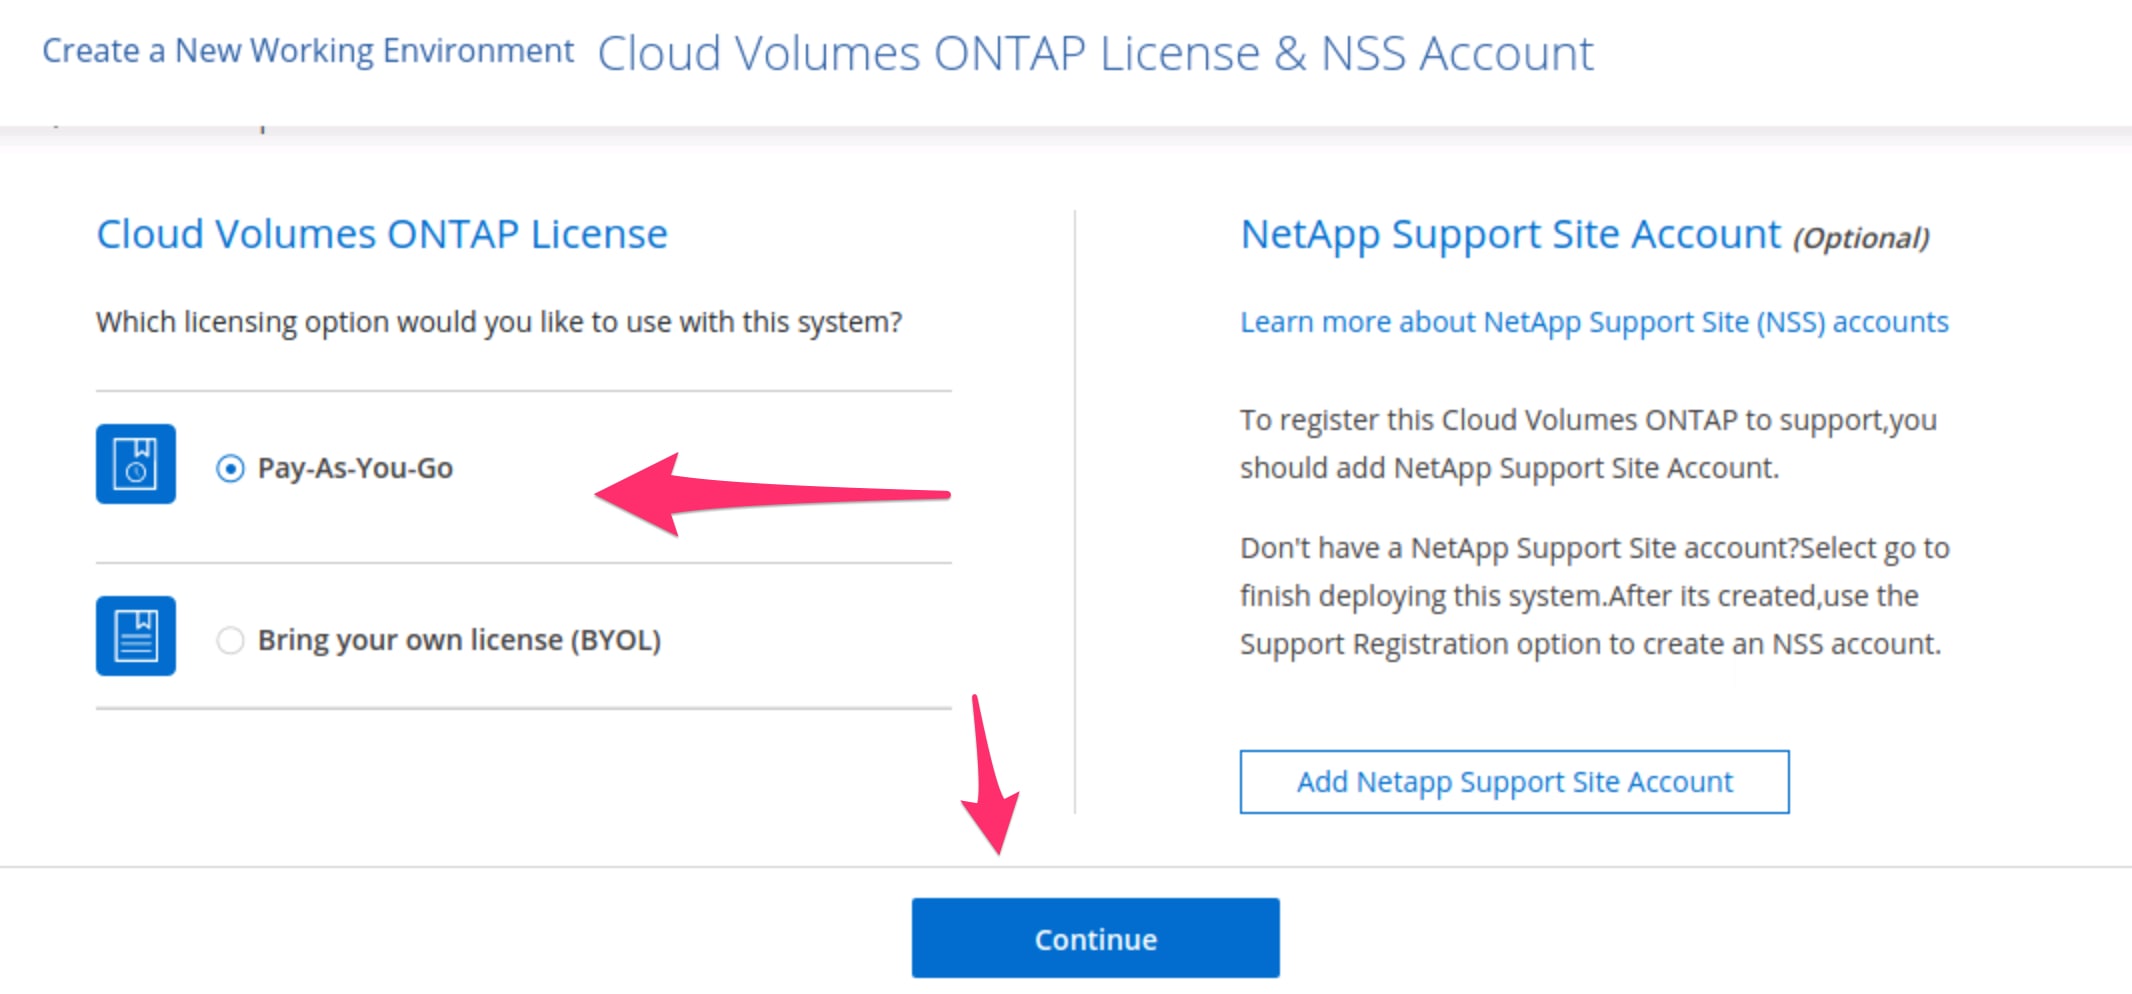Choose the Bring your own license radio button

[x=230, y=640]
